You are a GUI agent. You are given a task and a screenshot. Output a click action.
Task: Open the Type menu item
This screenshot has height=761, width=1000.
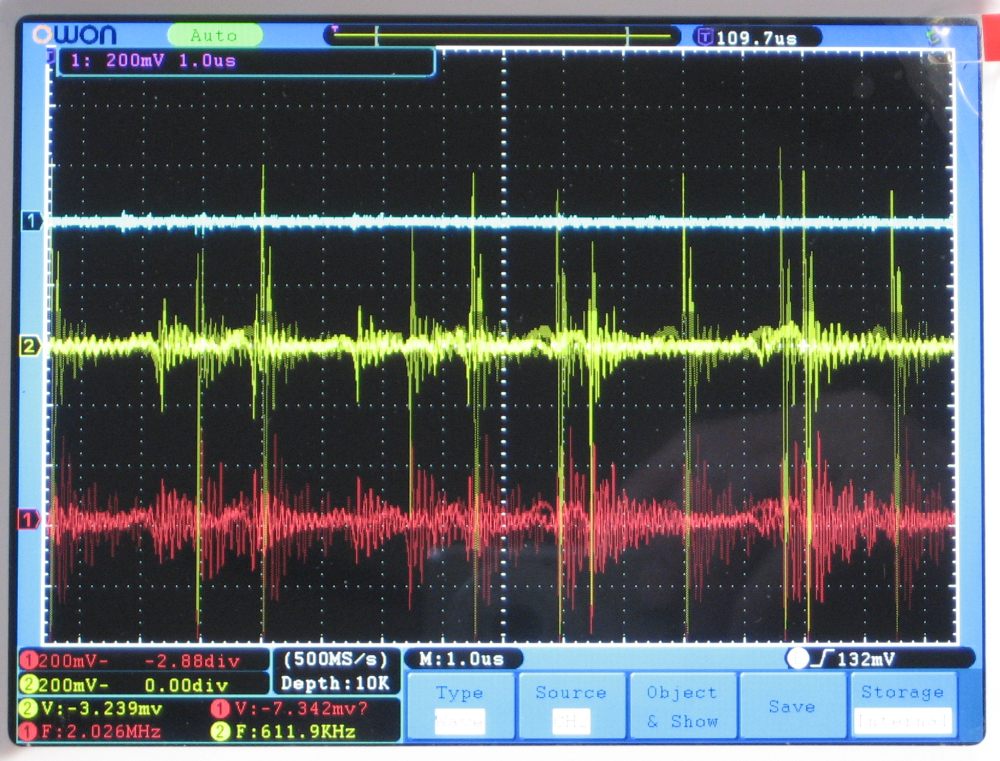(460, 706)
